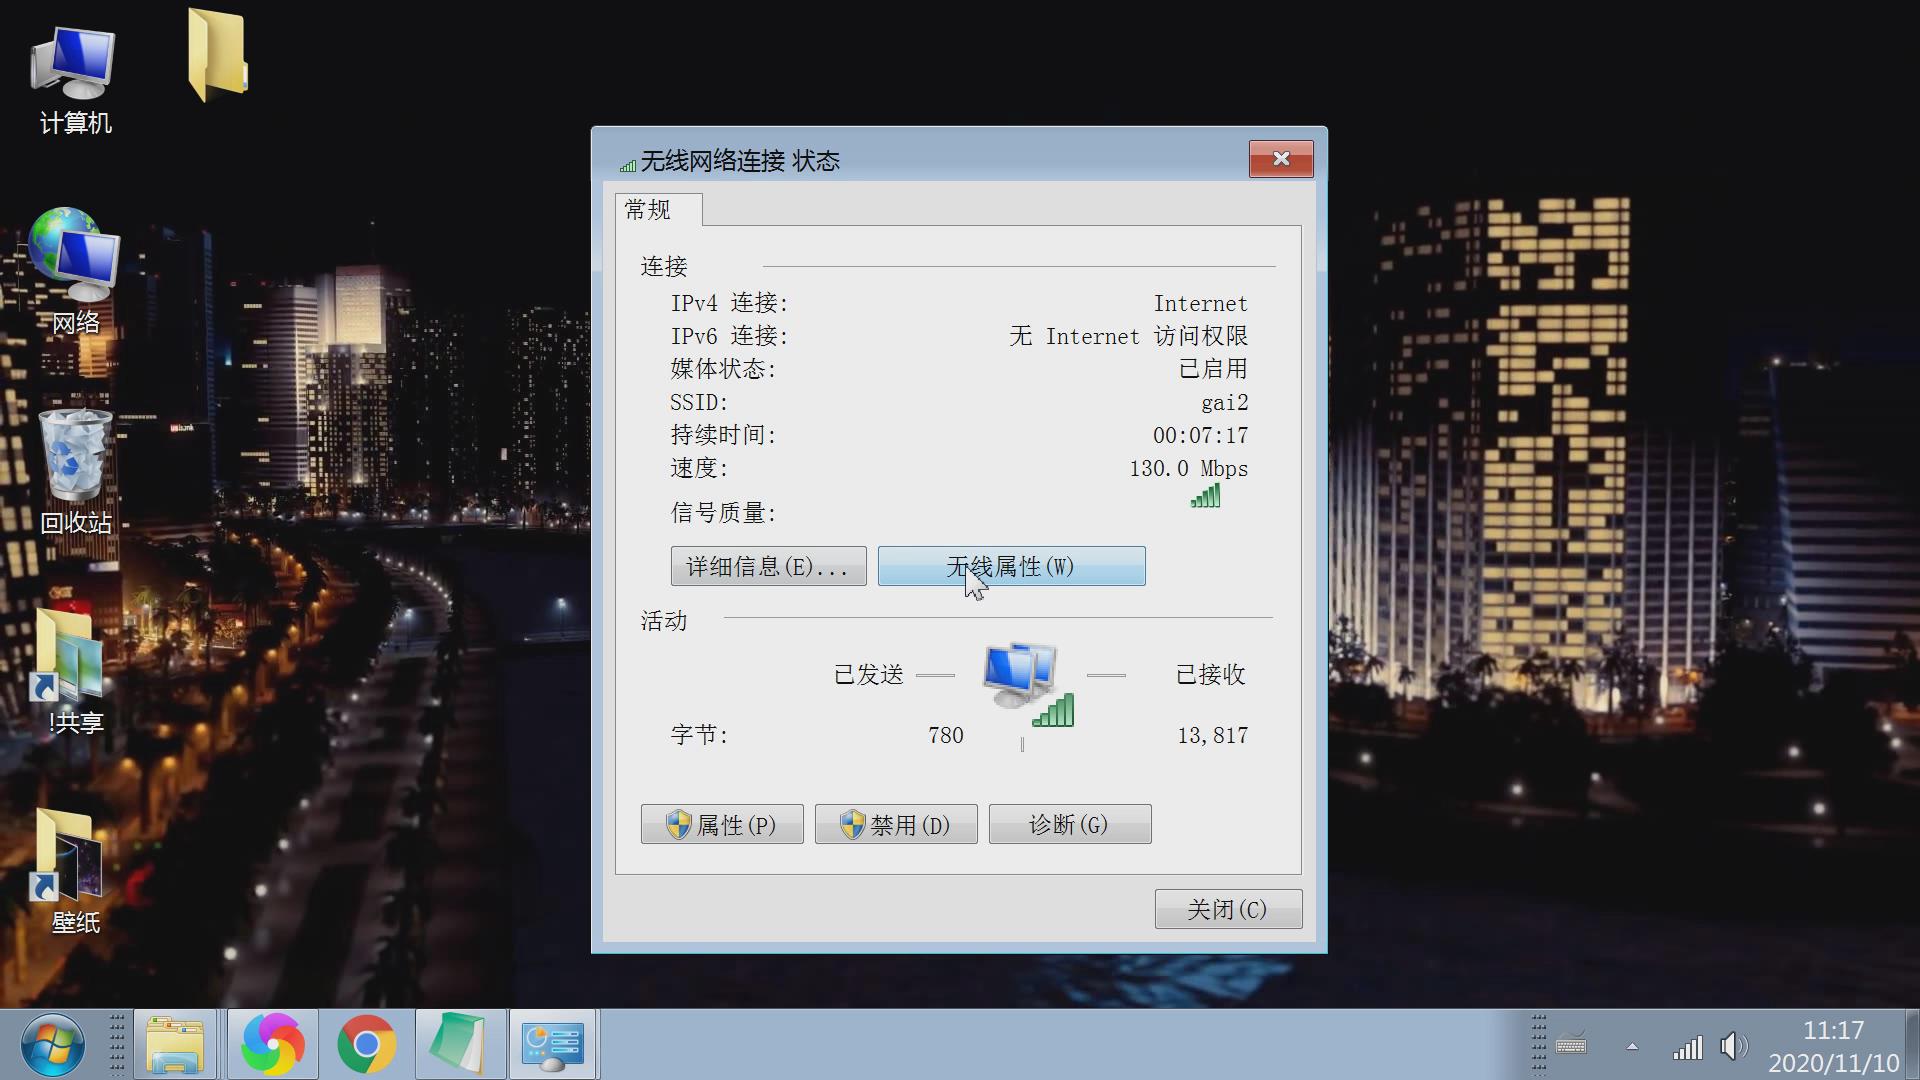
Task: Open the yellow folder at top of desktop
Action: coord(218,55)
